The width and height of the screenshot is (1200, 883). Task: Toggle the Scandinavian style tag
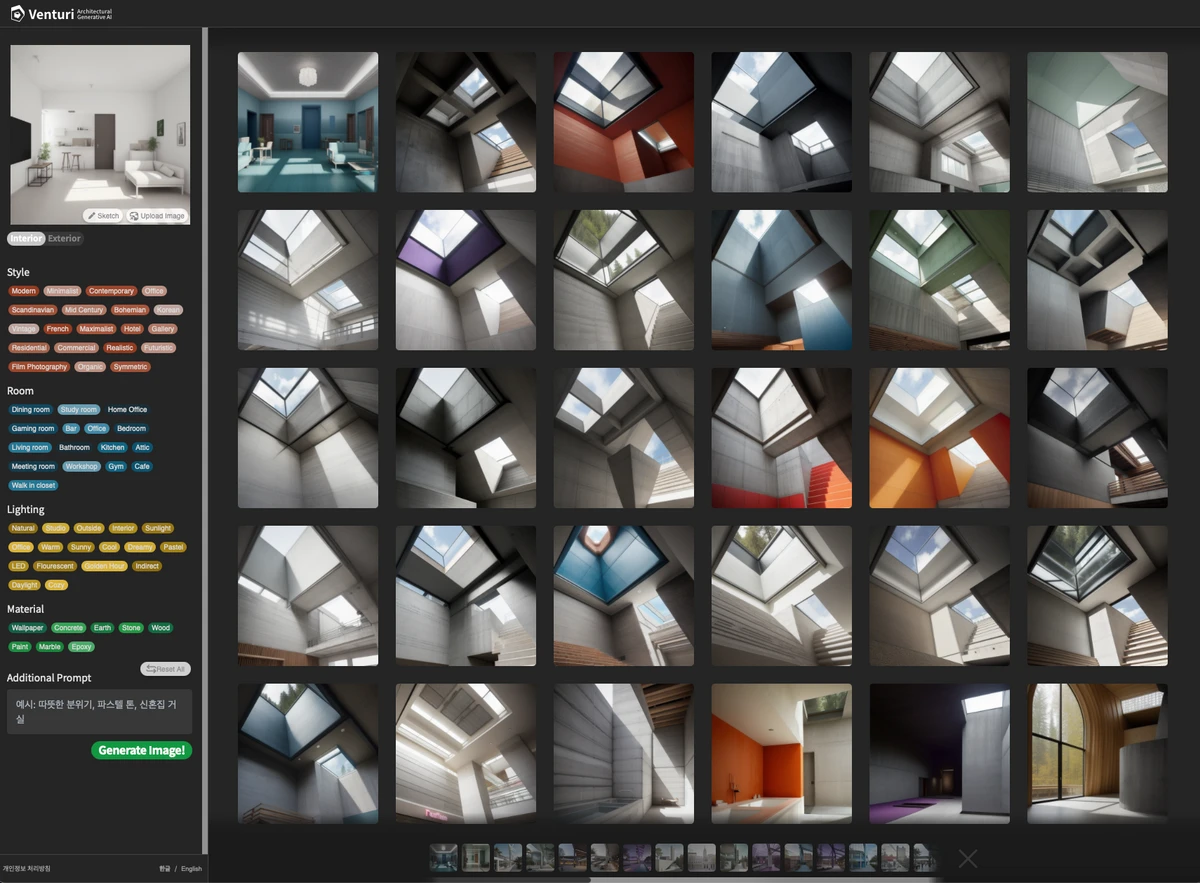(33, 310)
